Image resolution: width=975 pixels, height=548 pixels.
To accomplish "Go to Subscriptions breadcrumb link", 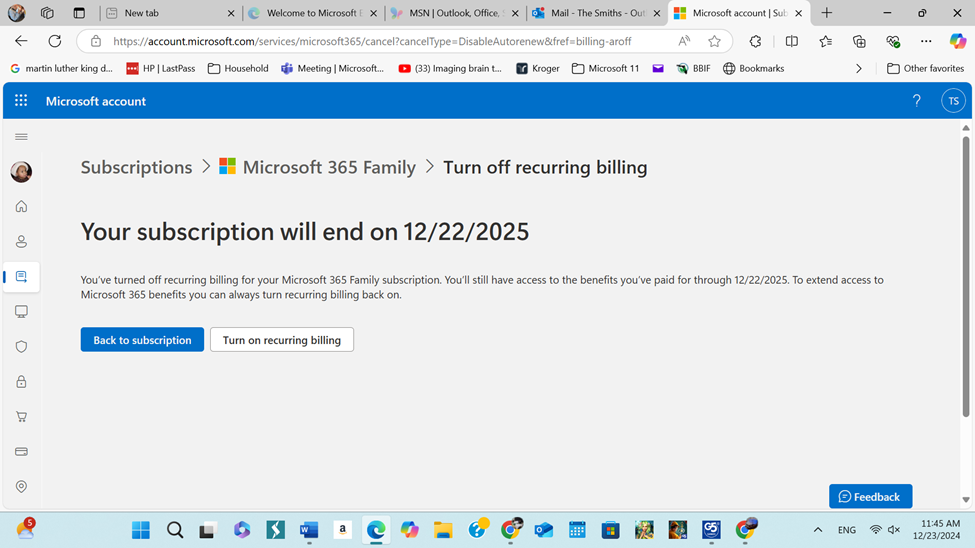I will tap(136, 167).
